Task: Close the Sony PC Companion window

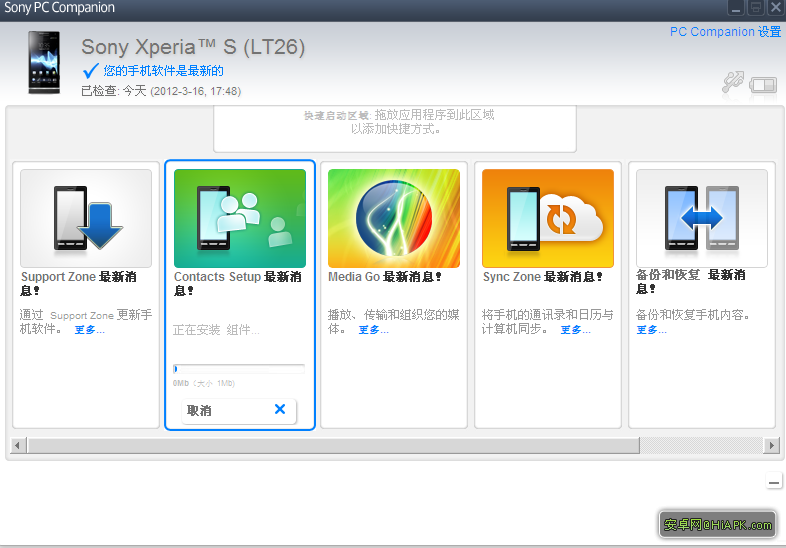Action: click(775, 8)
